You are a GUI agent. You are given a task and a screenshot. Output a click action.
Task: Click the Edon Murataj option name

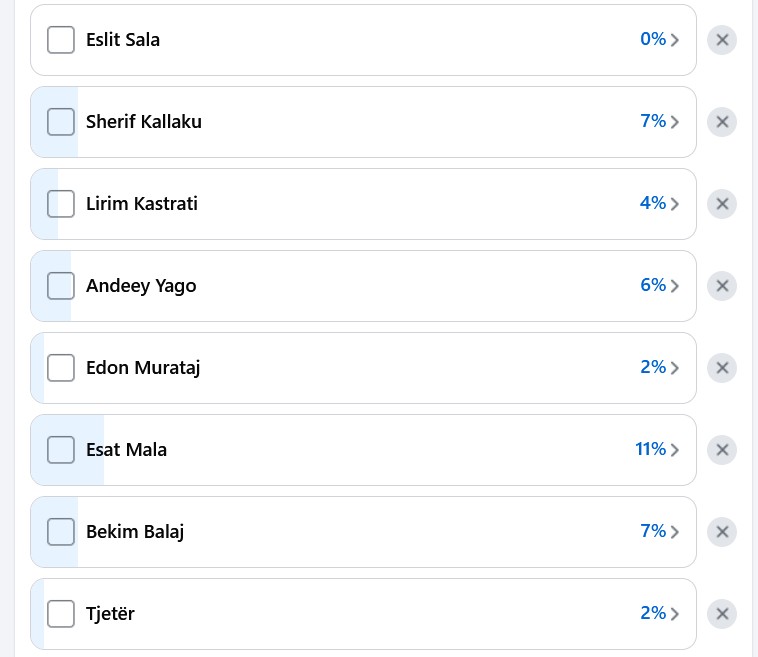tap(143, 368)
